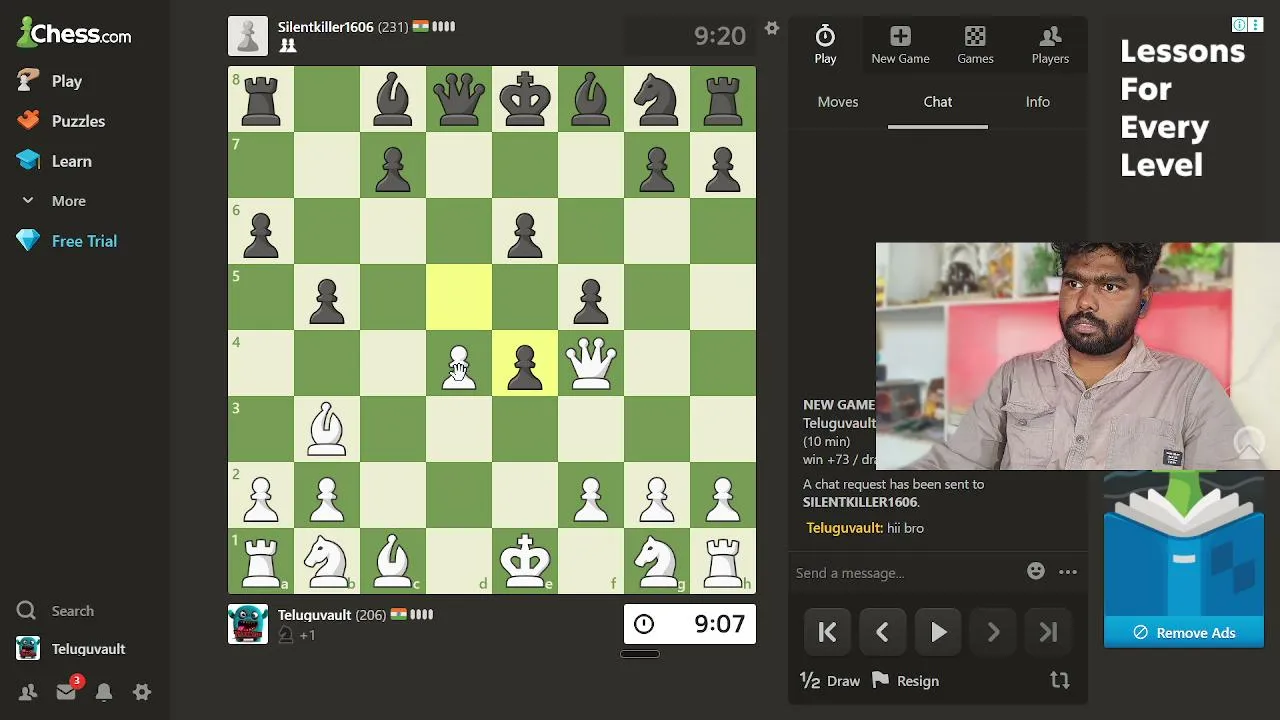Click the black bishop on c8
The image size is (1280, 720).
pyautogui.click(x=393, y=99)
